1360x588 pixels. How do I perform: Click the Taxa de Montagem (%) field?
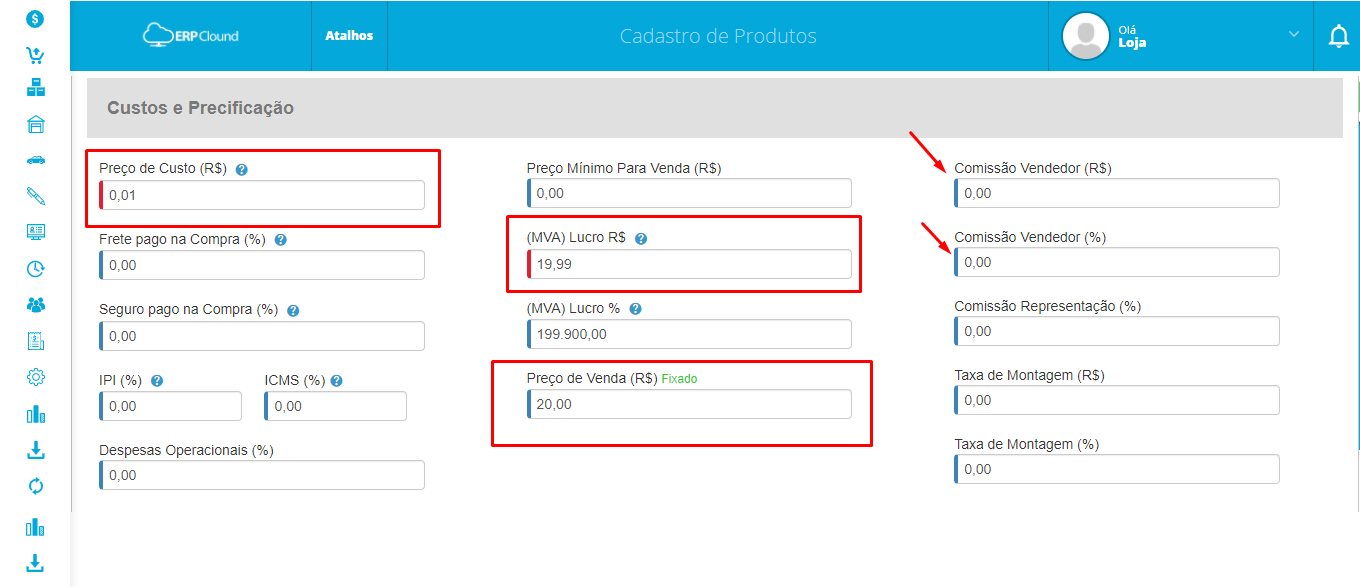pyautogui.click(x=1117, y=469)
